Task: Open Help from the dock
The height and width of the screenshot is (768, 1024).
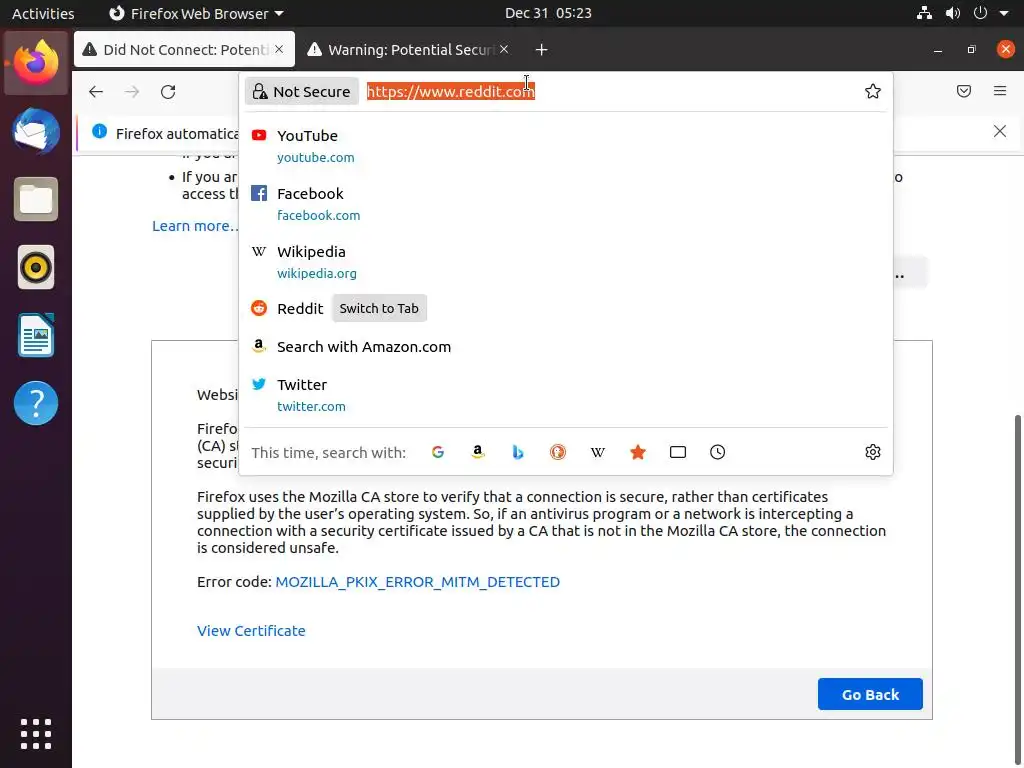Action: coord(36,403)
